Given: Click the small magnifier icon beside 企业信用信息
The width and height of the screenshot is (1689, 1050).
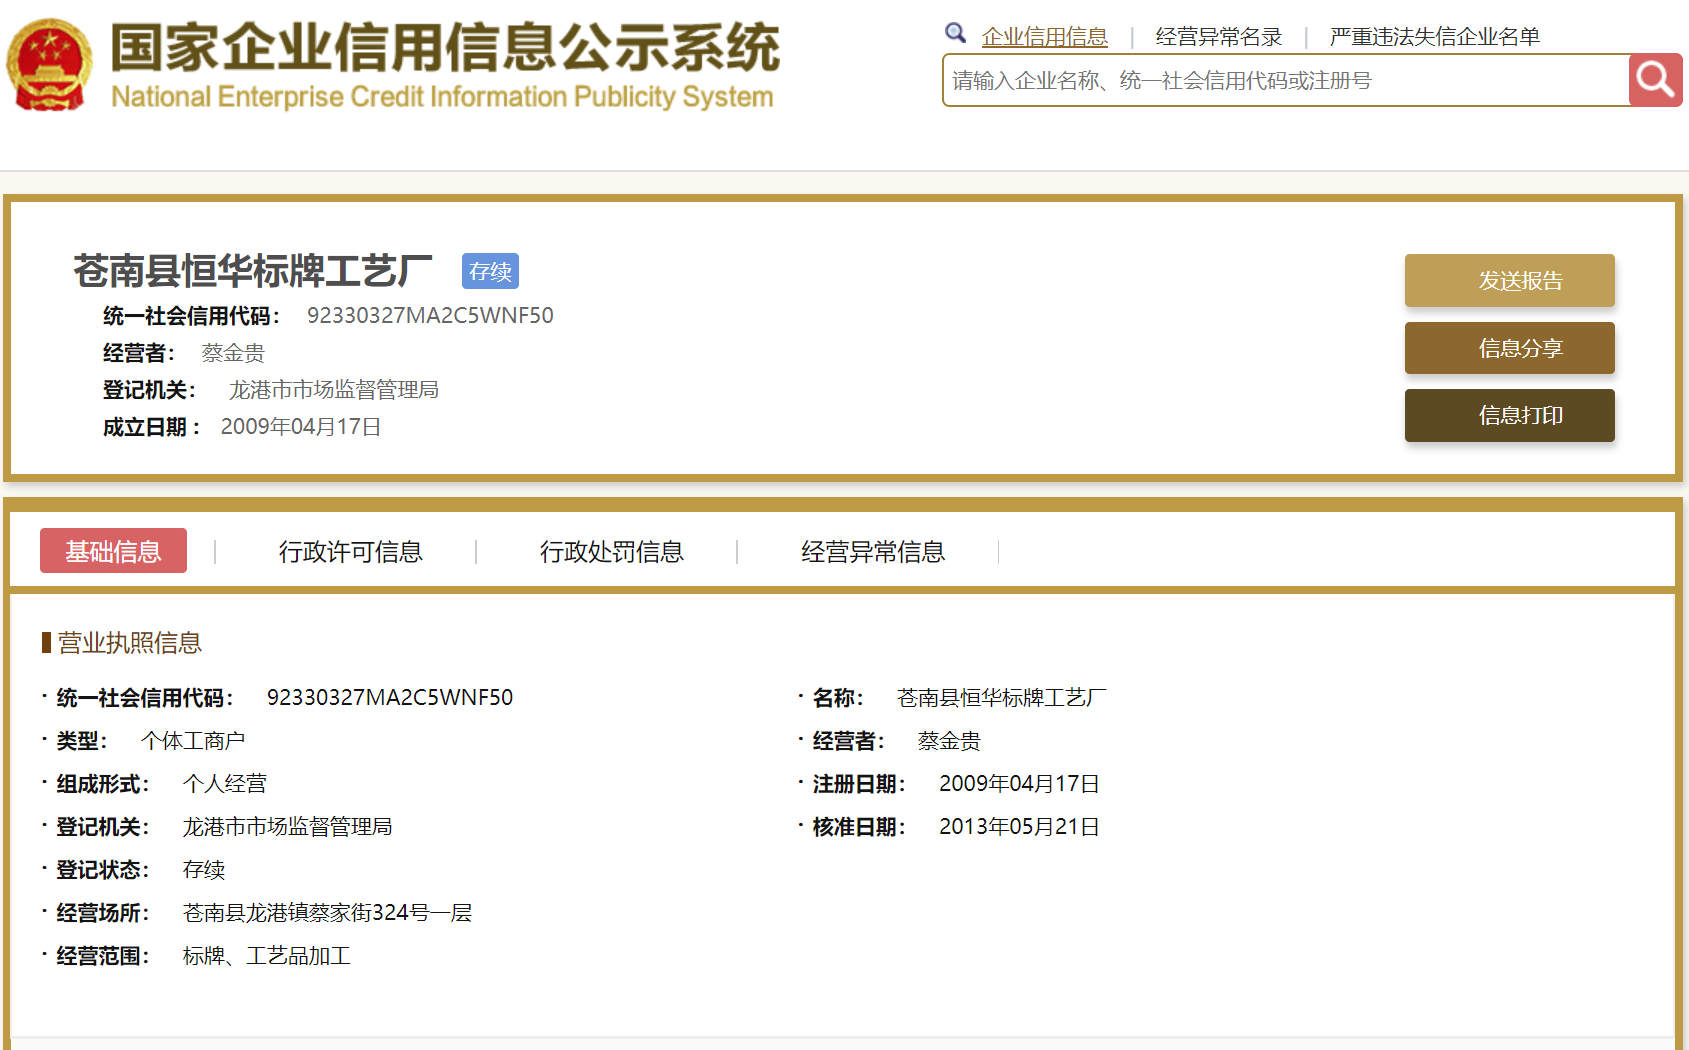Looking at the screenshot, I should [955, 33].
